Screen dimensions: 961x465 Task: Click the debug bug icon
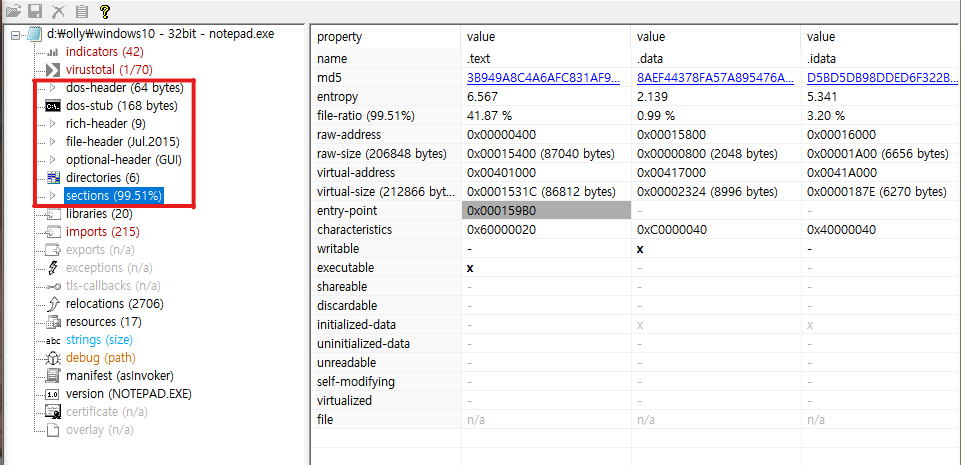click(53, 358)
